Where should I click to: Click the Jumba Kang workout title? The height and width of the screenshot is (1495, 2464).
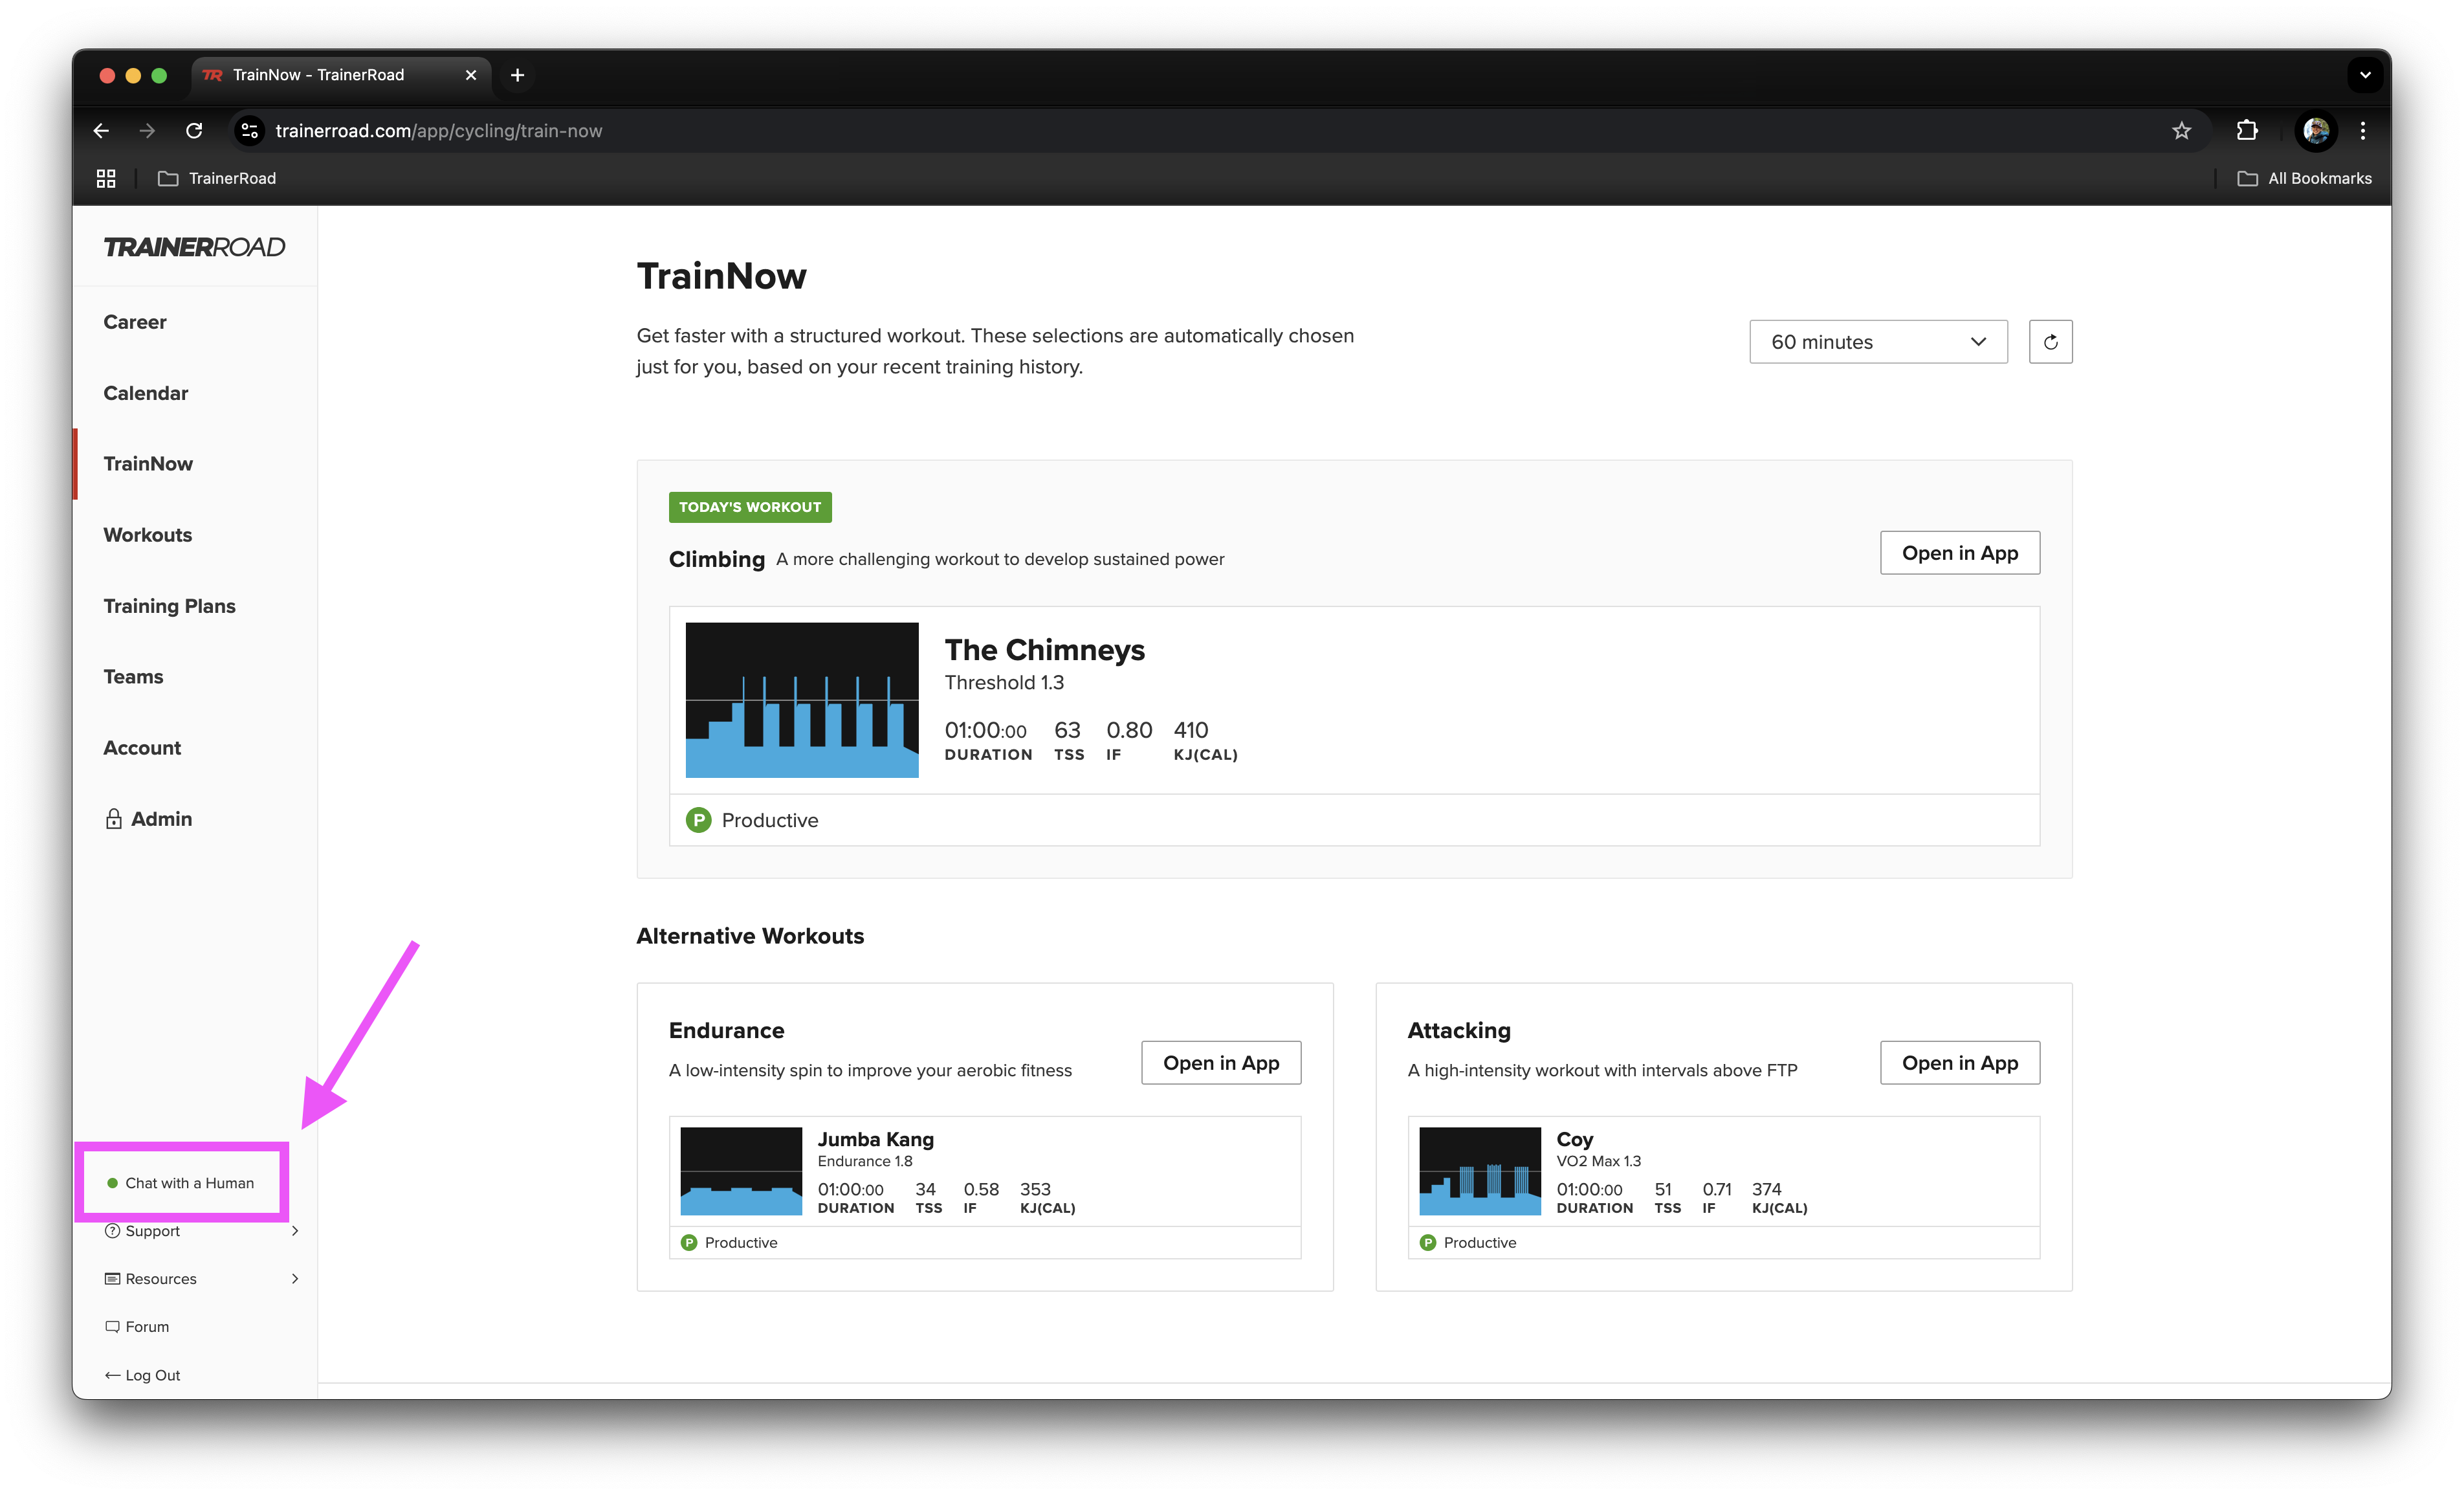pos(875,1139)
